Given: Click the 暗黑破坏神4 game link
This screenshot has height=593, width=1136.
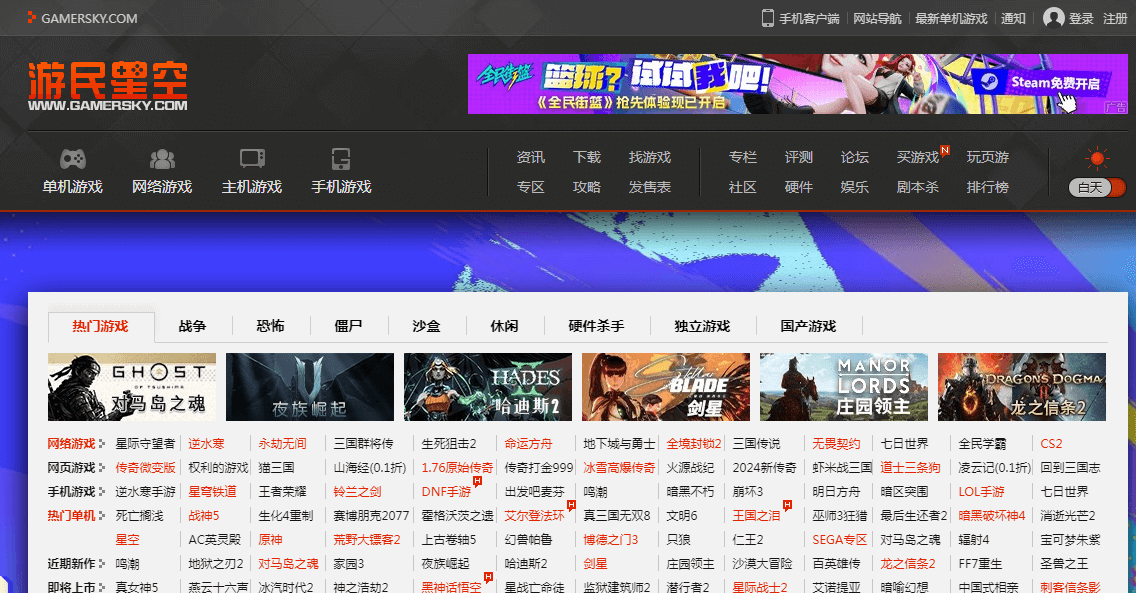Looking at the screenshot, I should (992, 516).
